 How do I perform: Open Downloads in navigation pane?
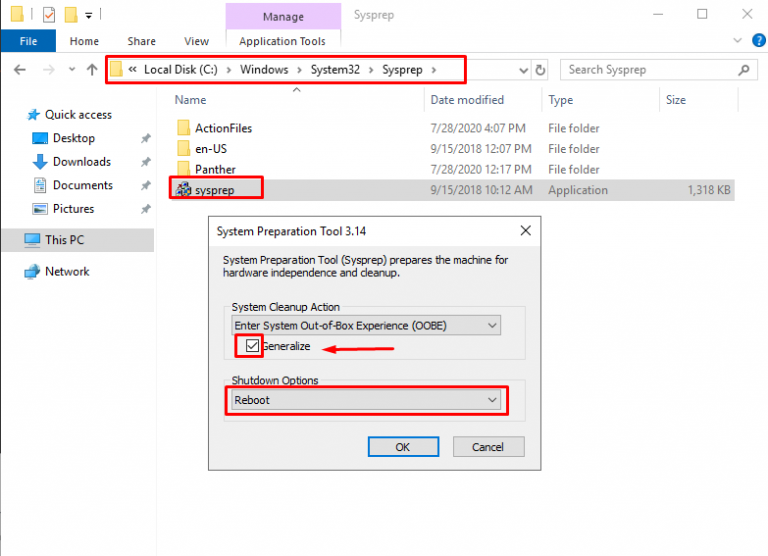(x=82, y=162)
